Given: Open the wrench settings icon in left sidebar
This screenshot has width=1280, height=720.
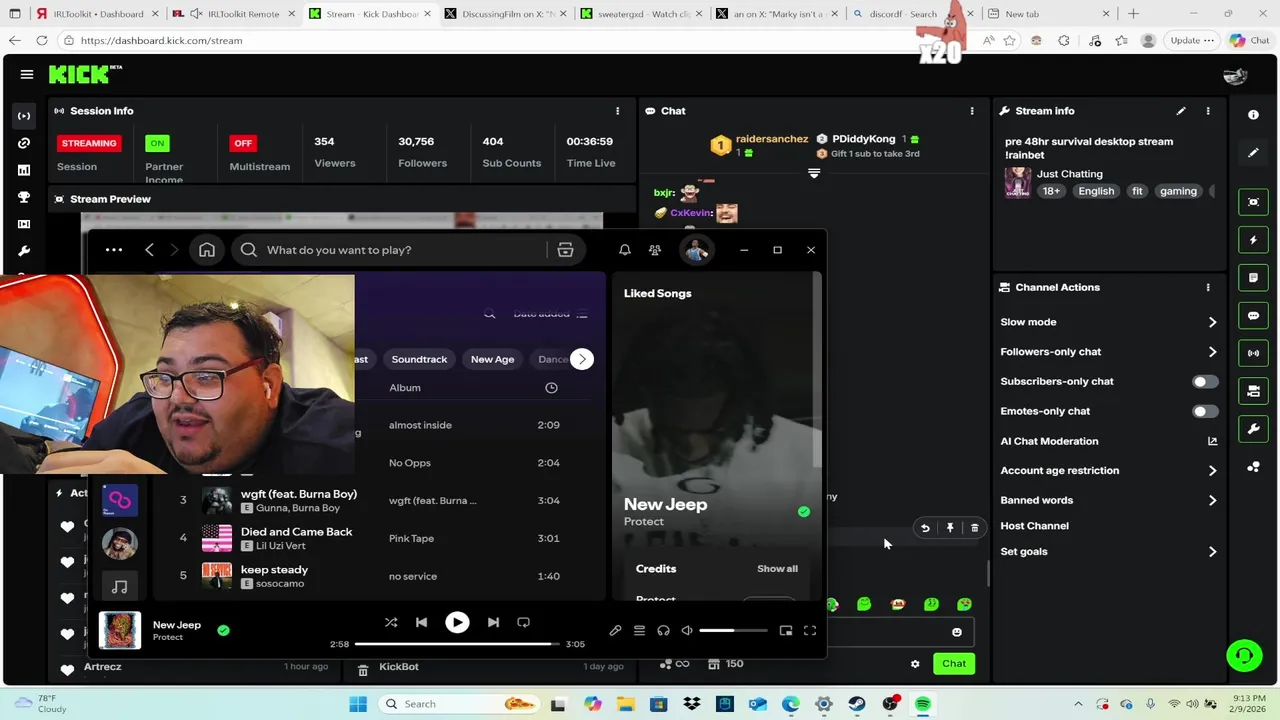Looking at the screenshot, I should click(x=24, y=251).
